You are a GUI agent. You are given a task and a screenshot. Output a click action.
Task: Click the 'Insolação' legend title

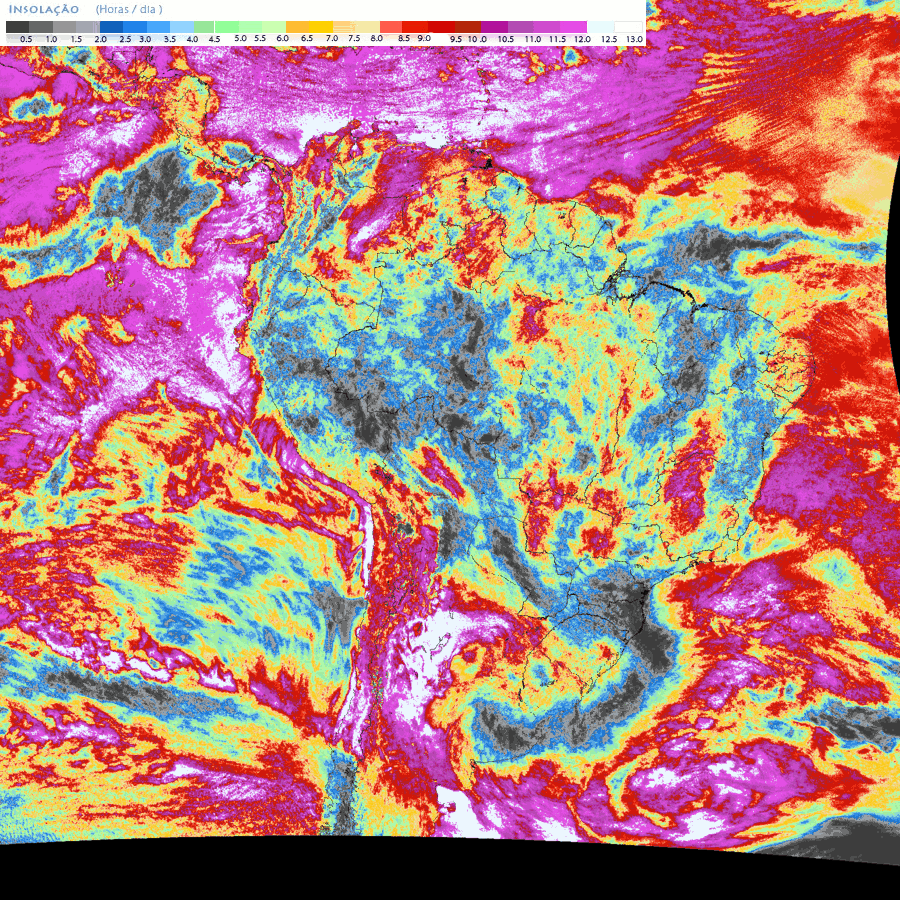(x=44, y=10)
